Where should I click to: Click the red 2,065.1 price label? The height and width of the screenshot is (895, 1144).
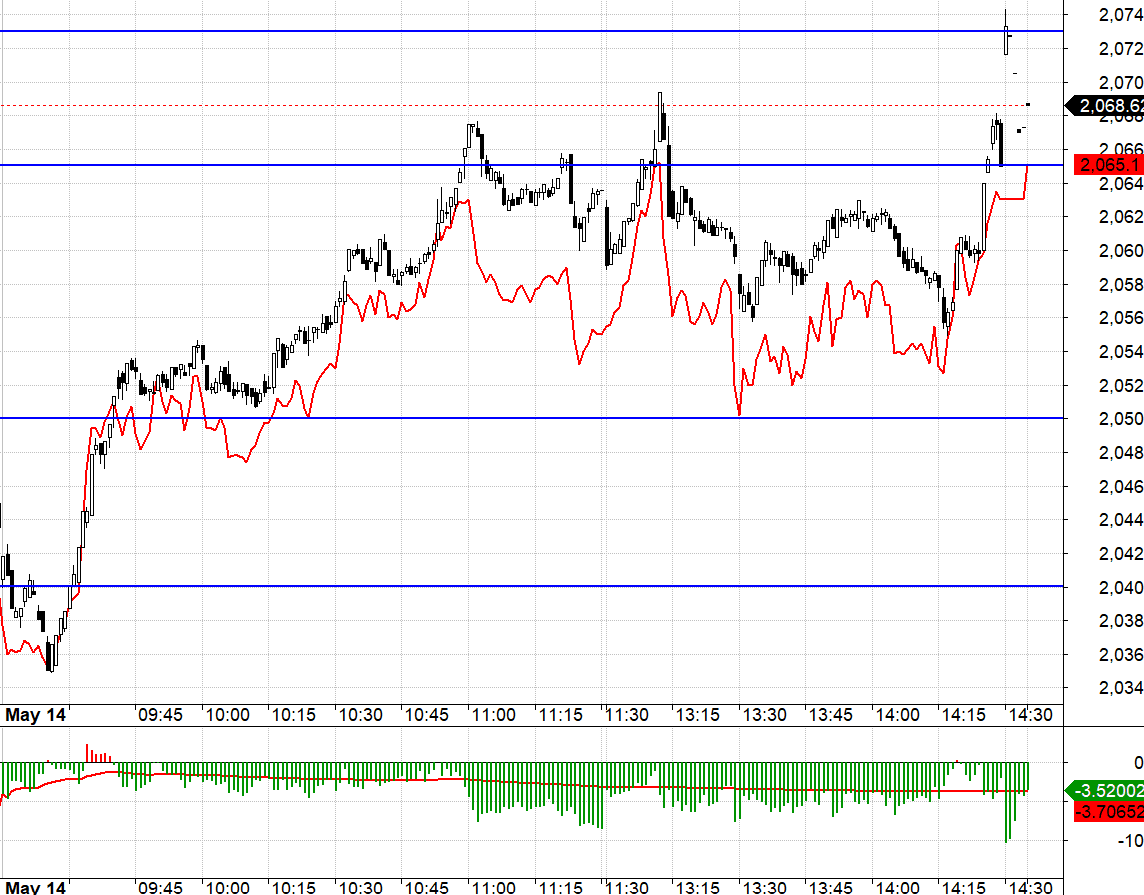click(x=1109, y=165)
